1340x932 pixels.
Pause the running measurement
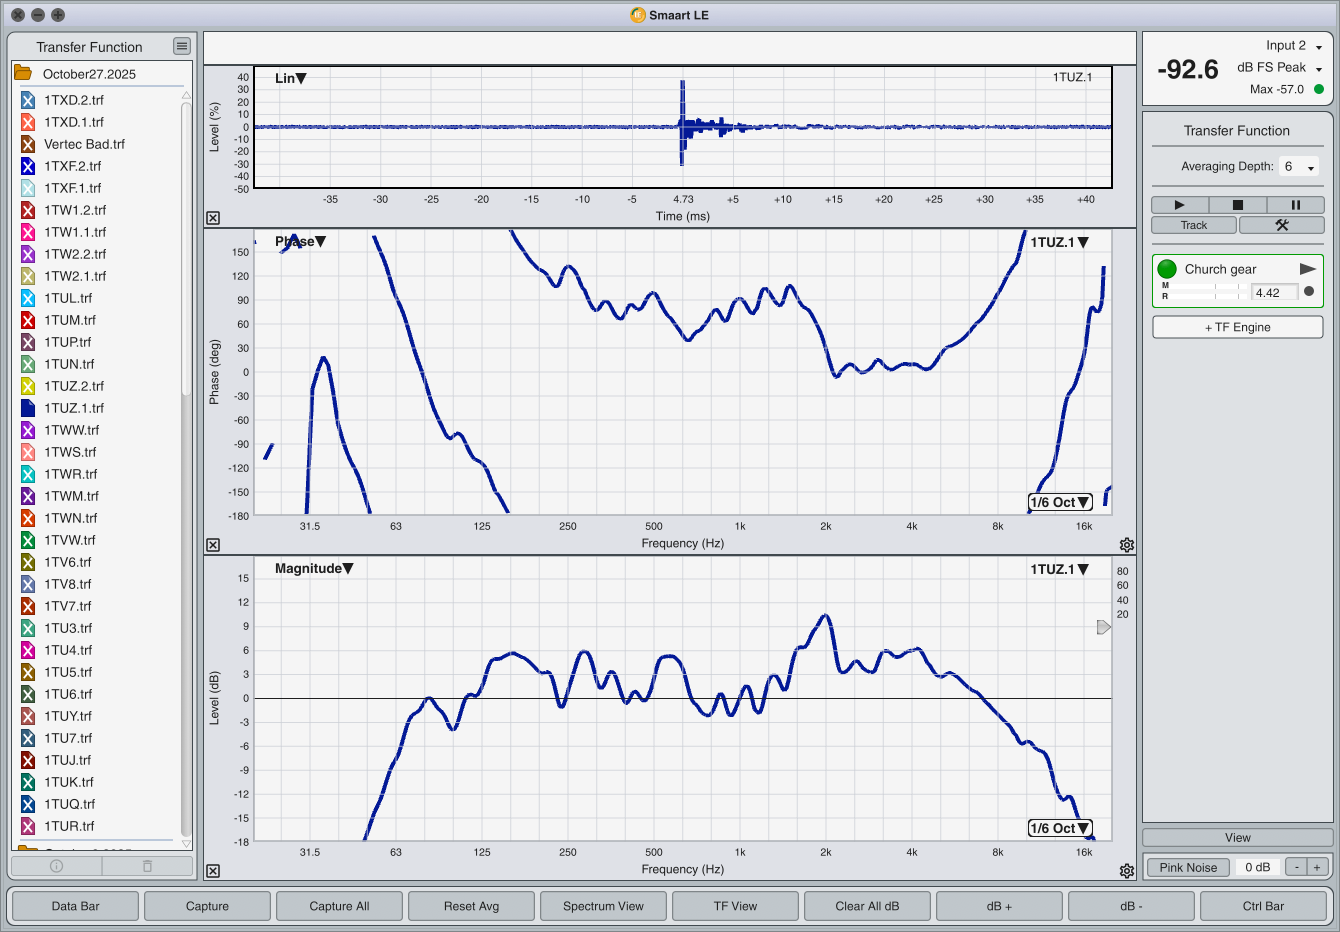[1295, 205]
